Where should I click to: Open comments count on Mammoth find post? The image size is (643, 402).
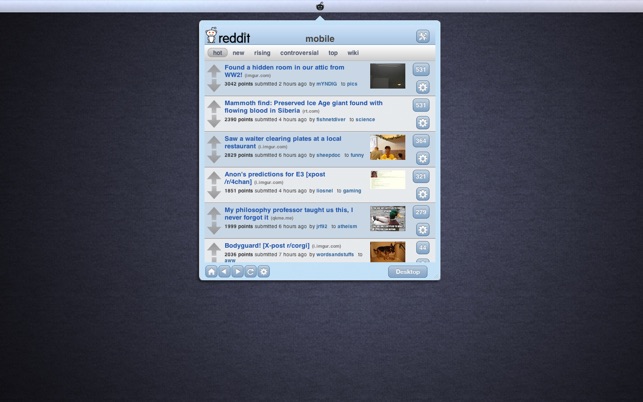click(x=421, y=105)
